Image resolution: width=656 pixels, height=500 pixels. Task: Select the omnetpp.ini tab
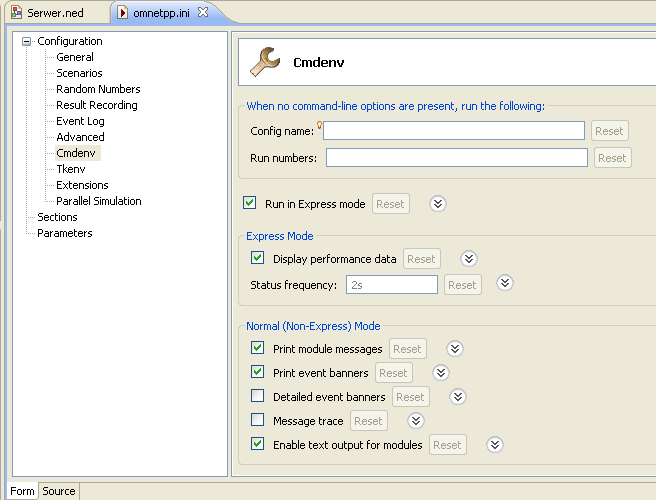(x=161, y=13)
